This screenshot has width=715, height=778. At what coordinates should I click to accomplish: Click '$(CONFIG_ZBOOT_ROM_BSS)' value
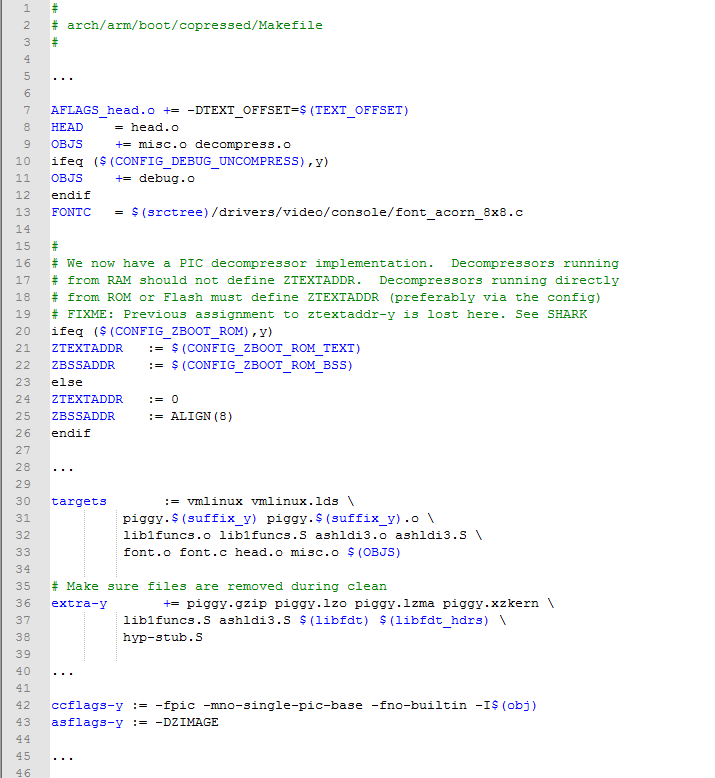point(262,365)
